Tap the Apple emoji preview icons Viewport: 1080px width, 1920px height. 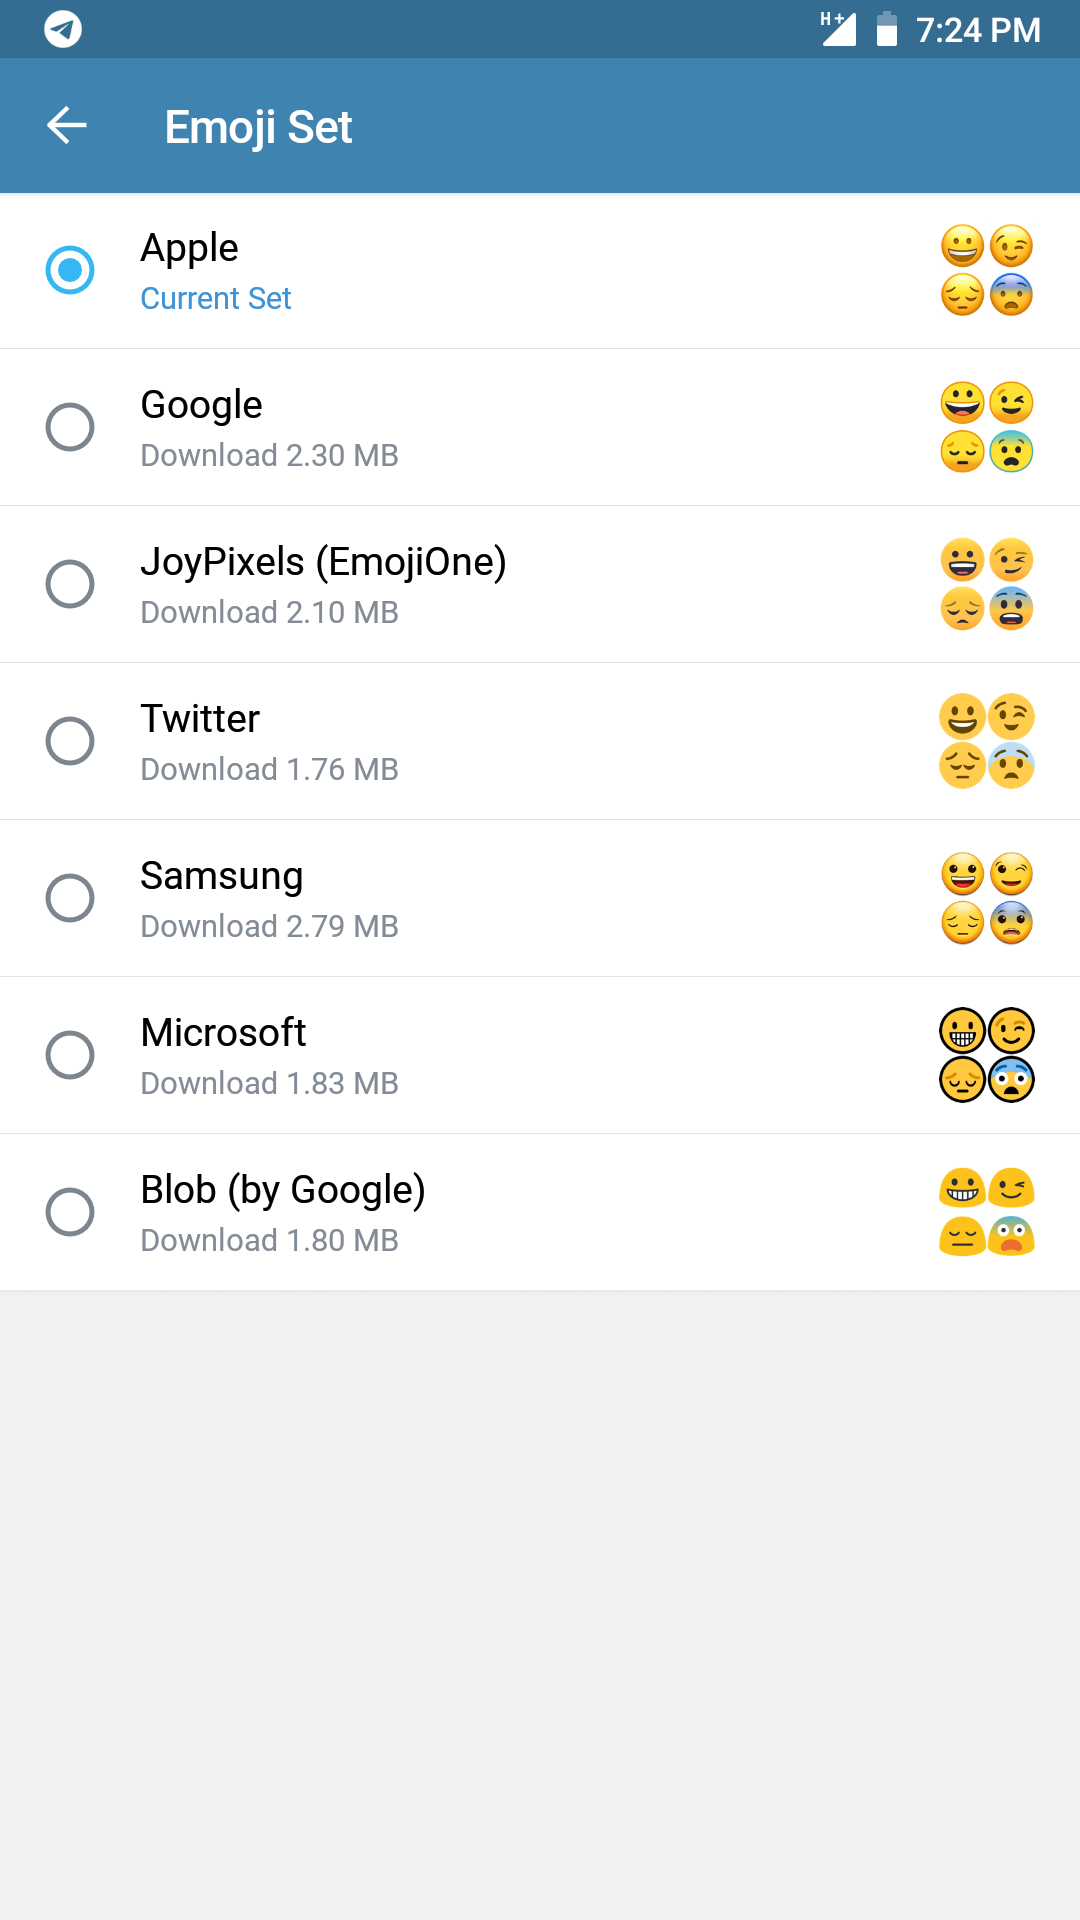(x=986, y=270)
